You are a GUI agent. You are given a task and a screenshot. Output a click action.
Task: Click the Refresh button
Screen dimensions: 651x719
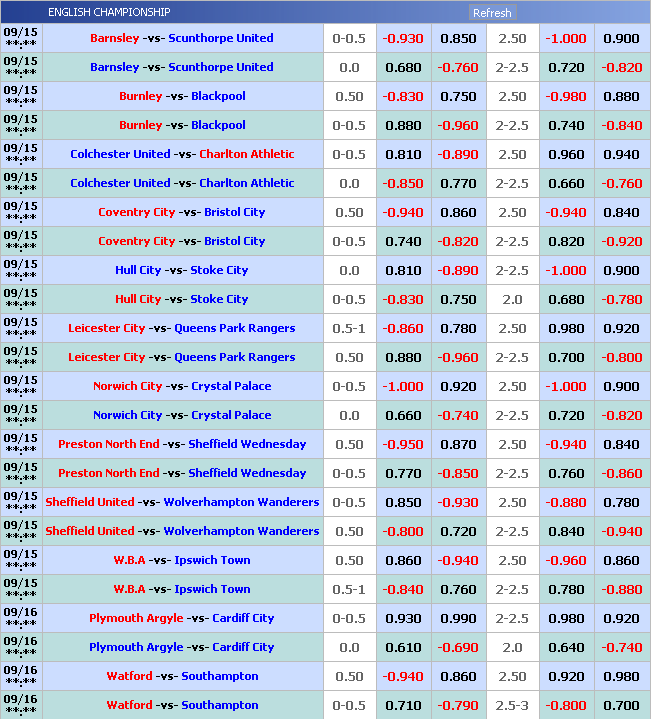(492, 13)
